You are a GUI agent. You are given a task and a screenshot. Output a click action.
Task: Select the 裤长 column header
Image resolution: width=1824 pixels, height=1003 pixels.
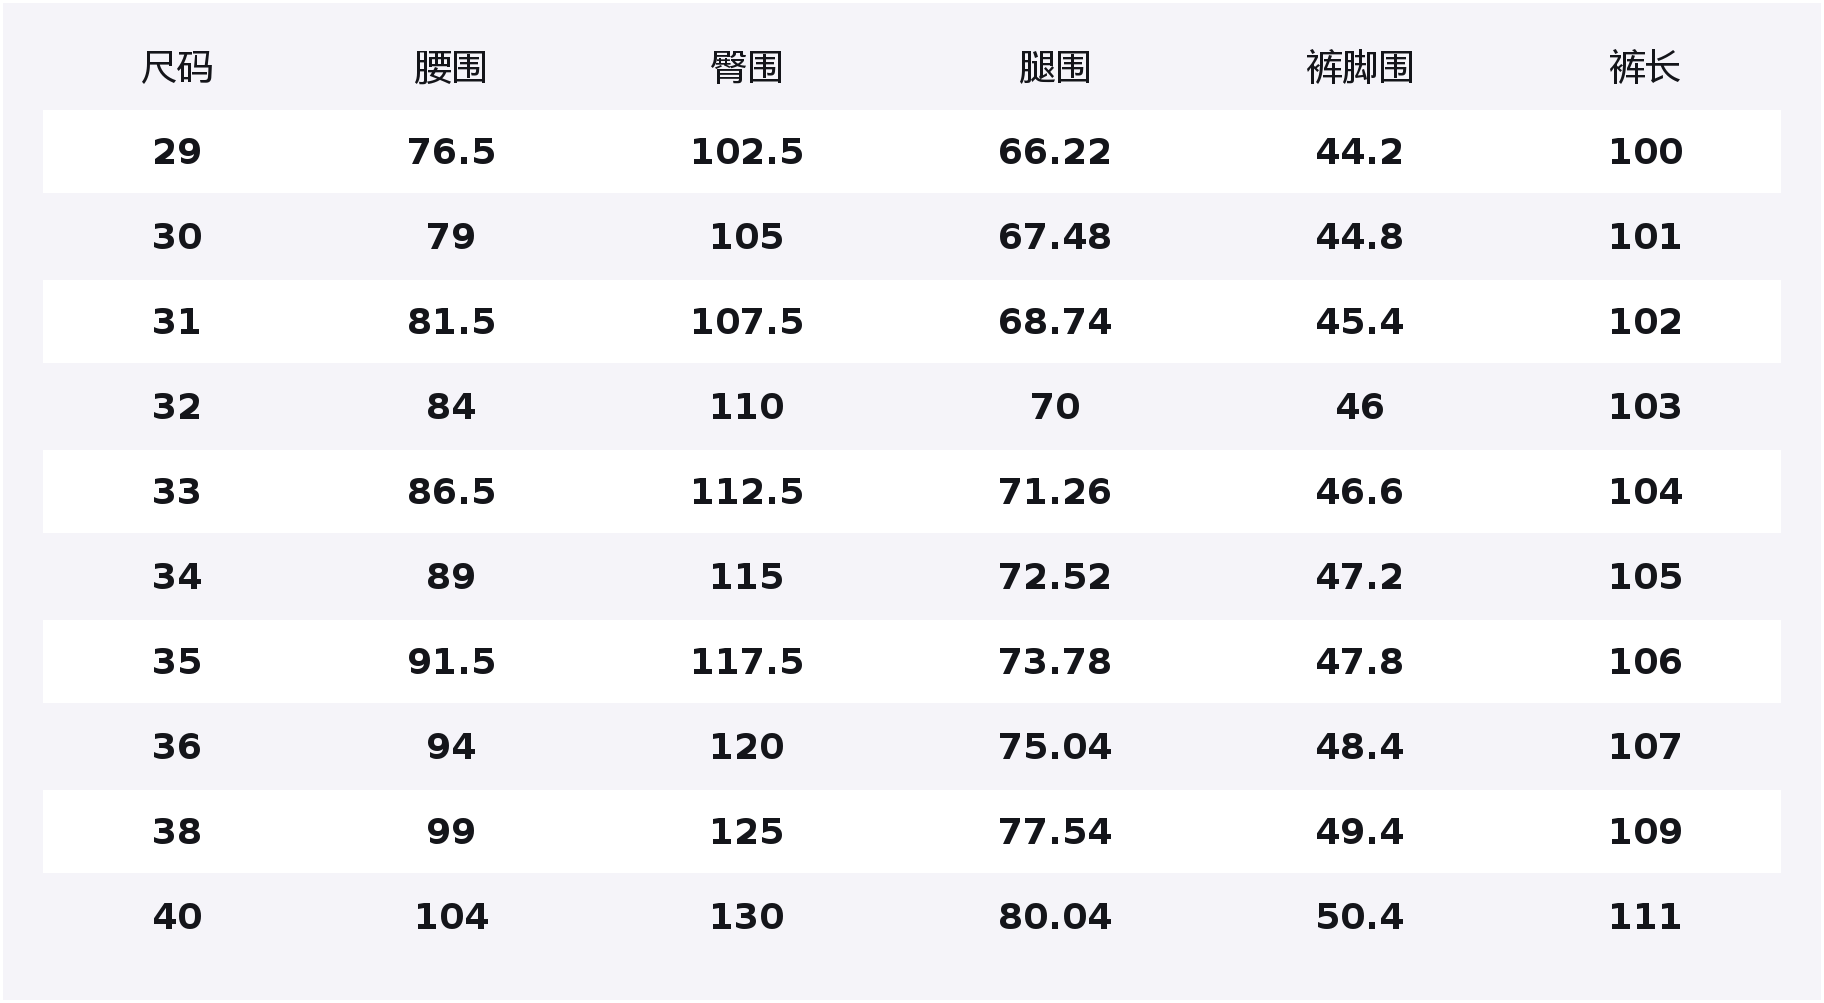(x=1644, y=68)
